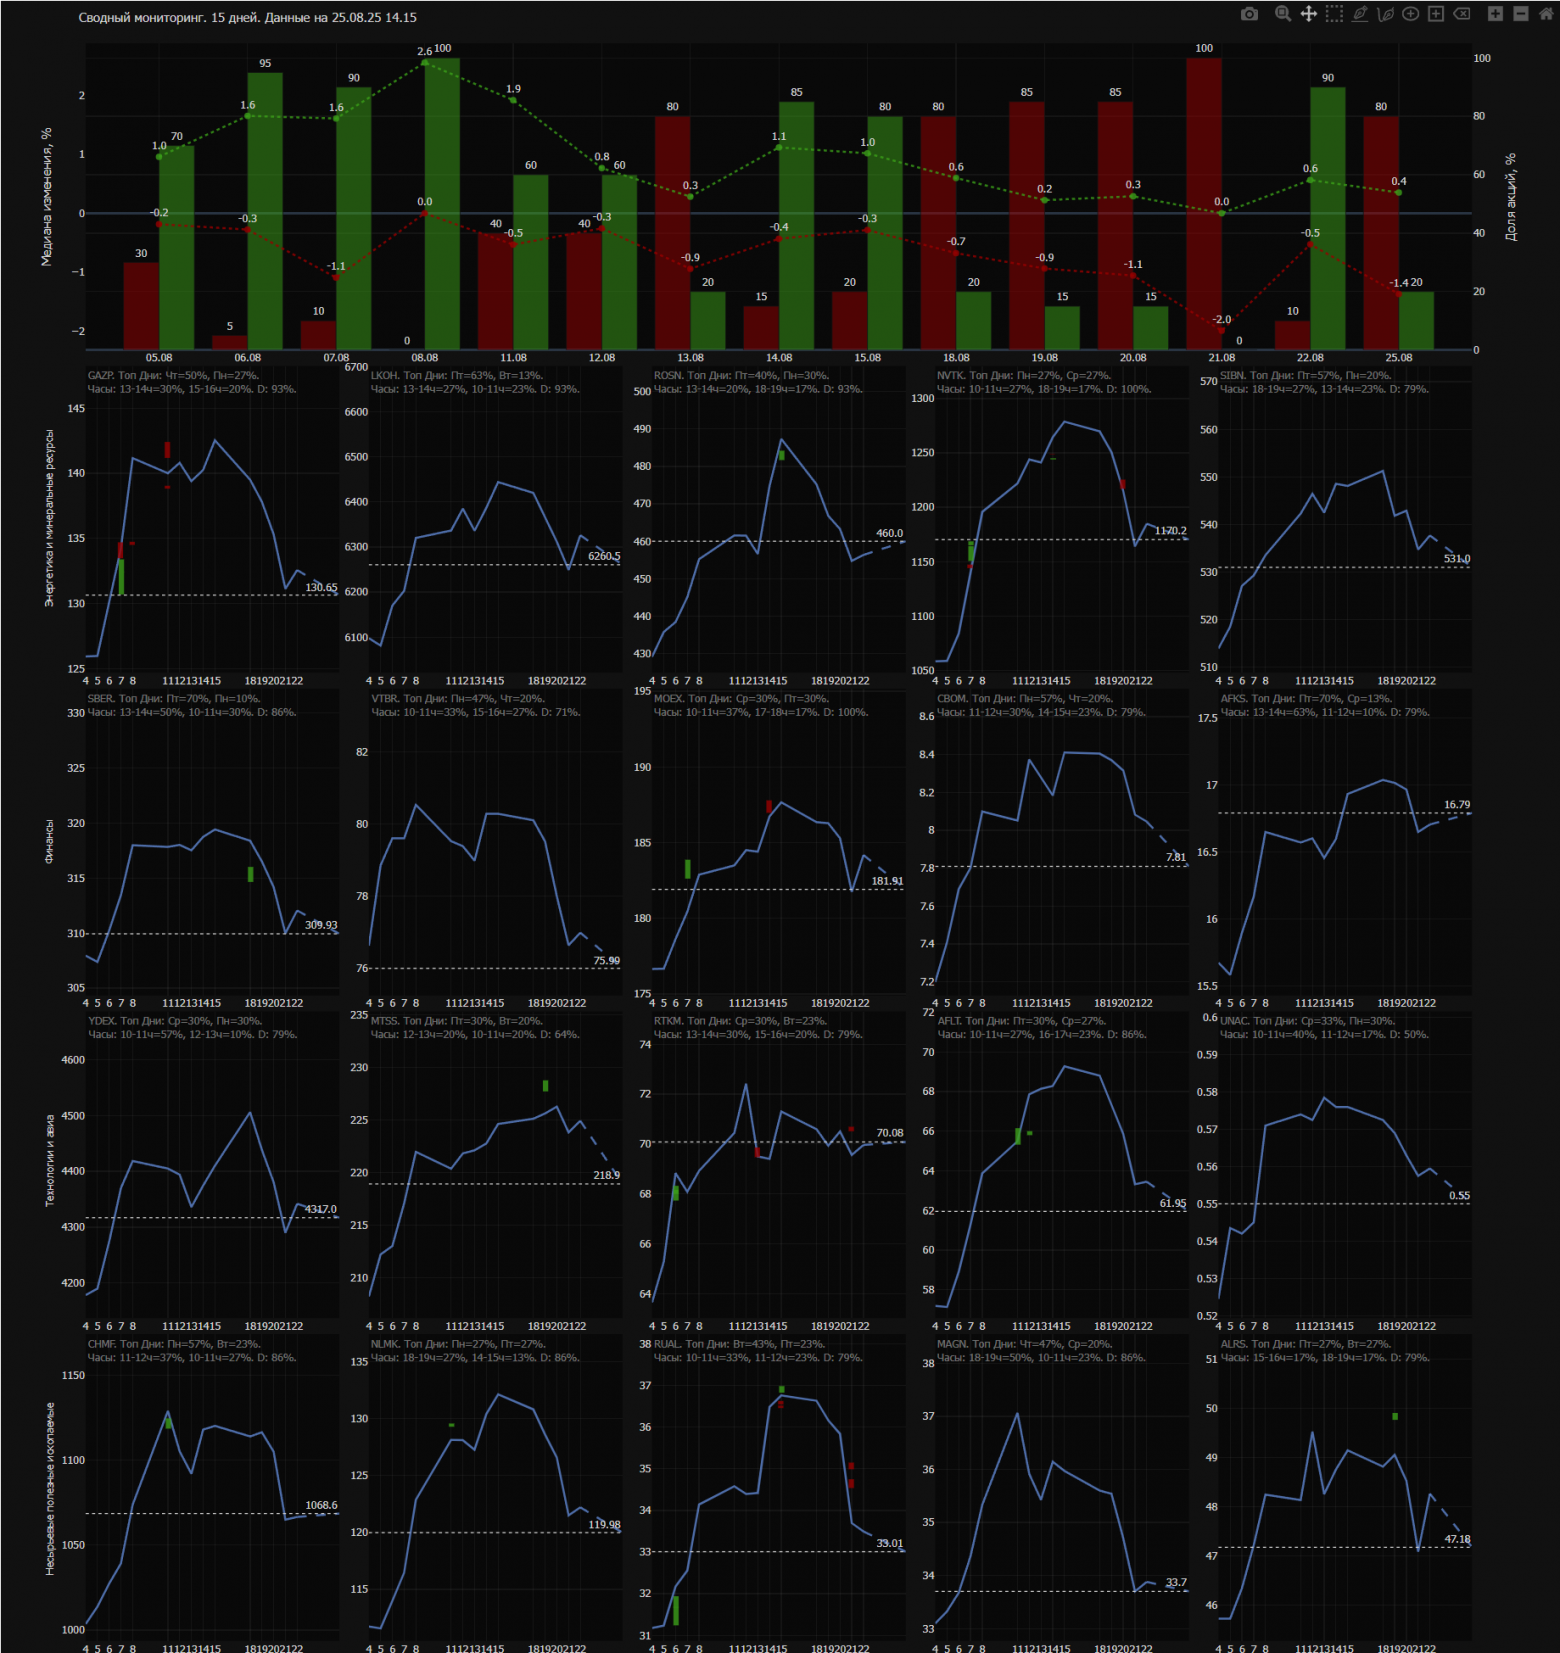Select the Draw circle tool
Viewport: 1560px width, 1653px height.
[1410, 14]
